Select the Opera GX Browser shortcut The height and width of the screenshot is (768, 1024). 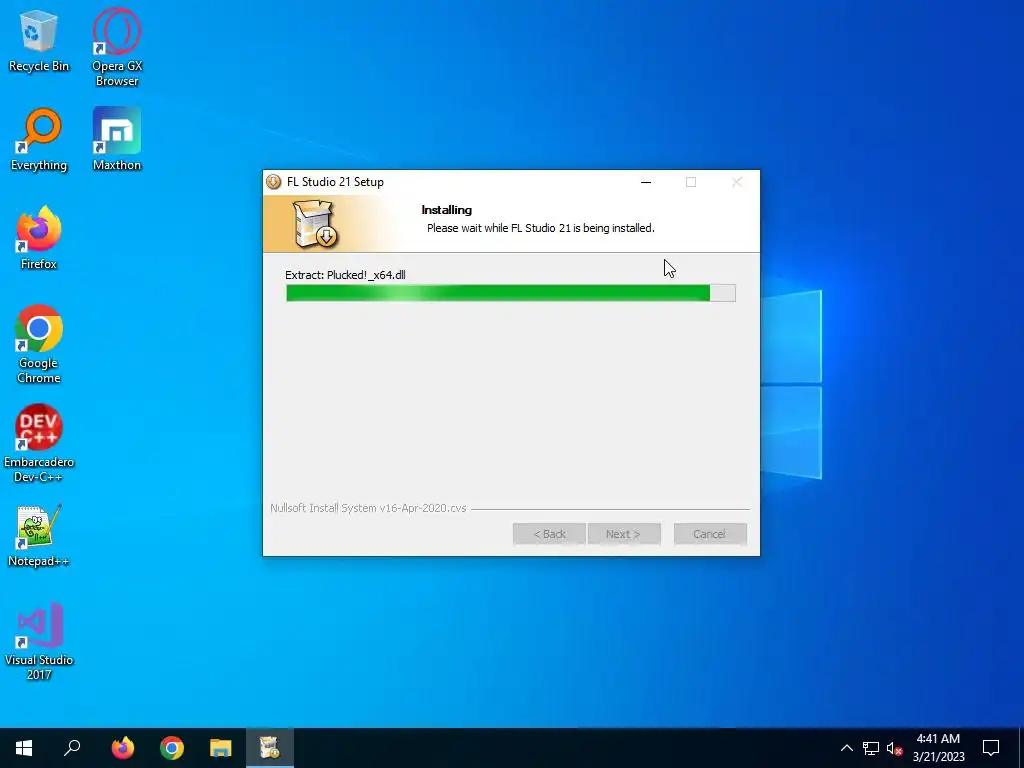click(x=117, y=47)
